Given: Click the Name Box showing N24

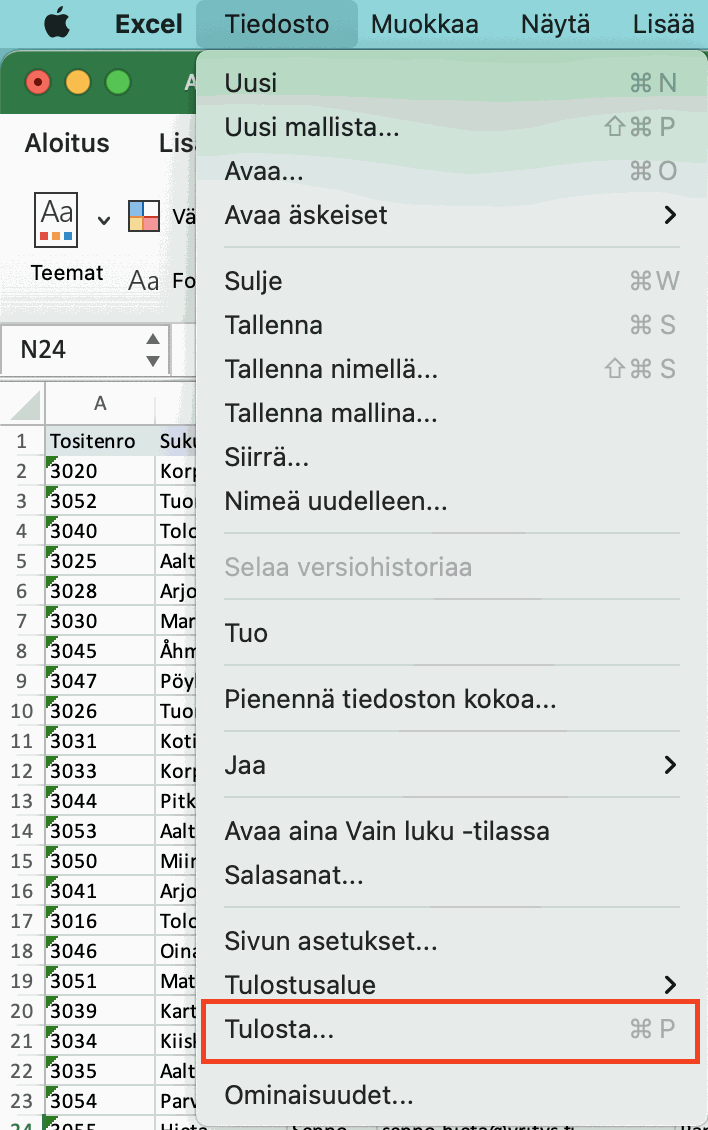Looking at the screenshot, I should [85, 350].
